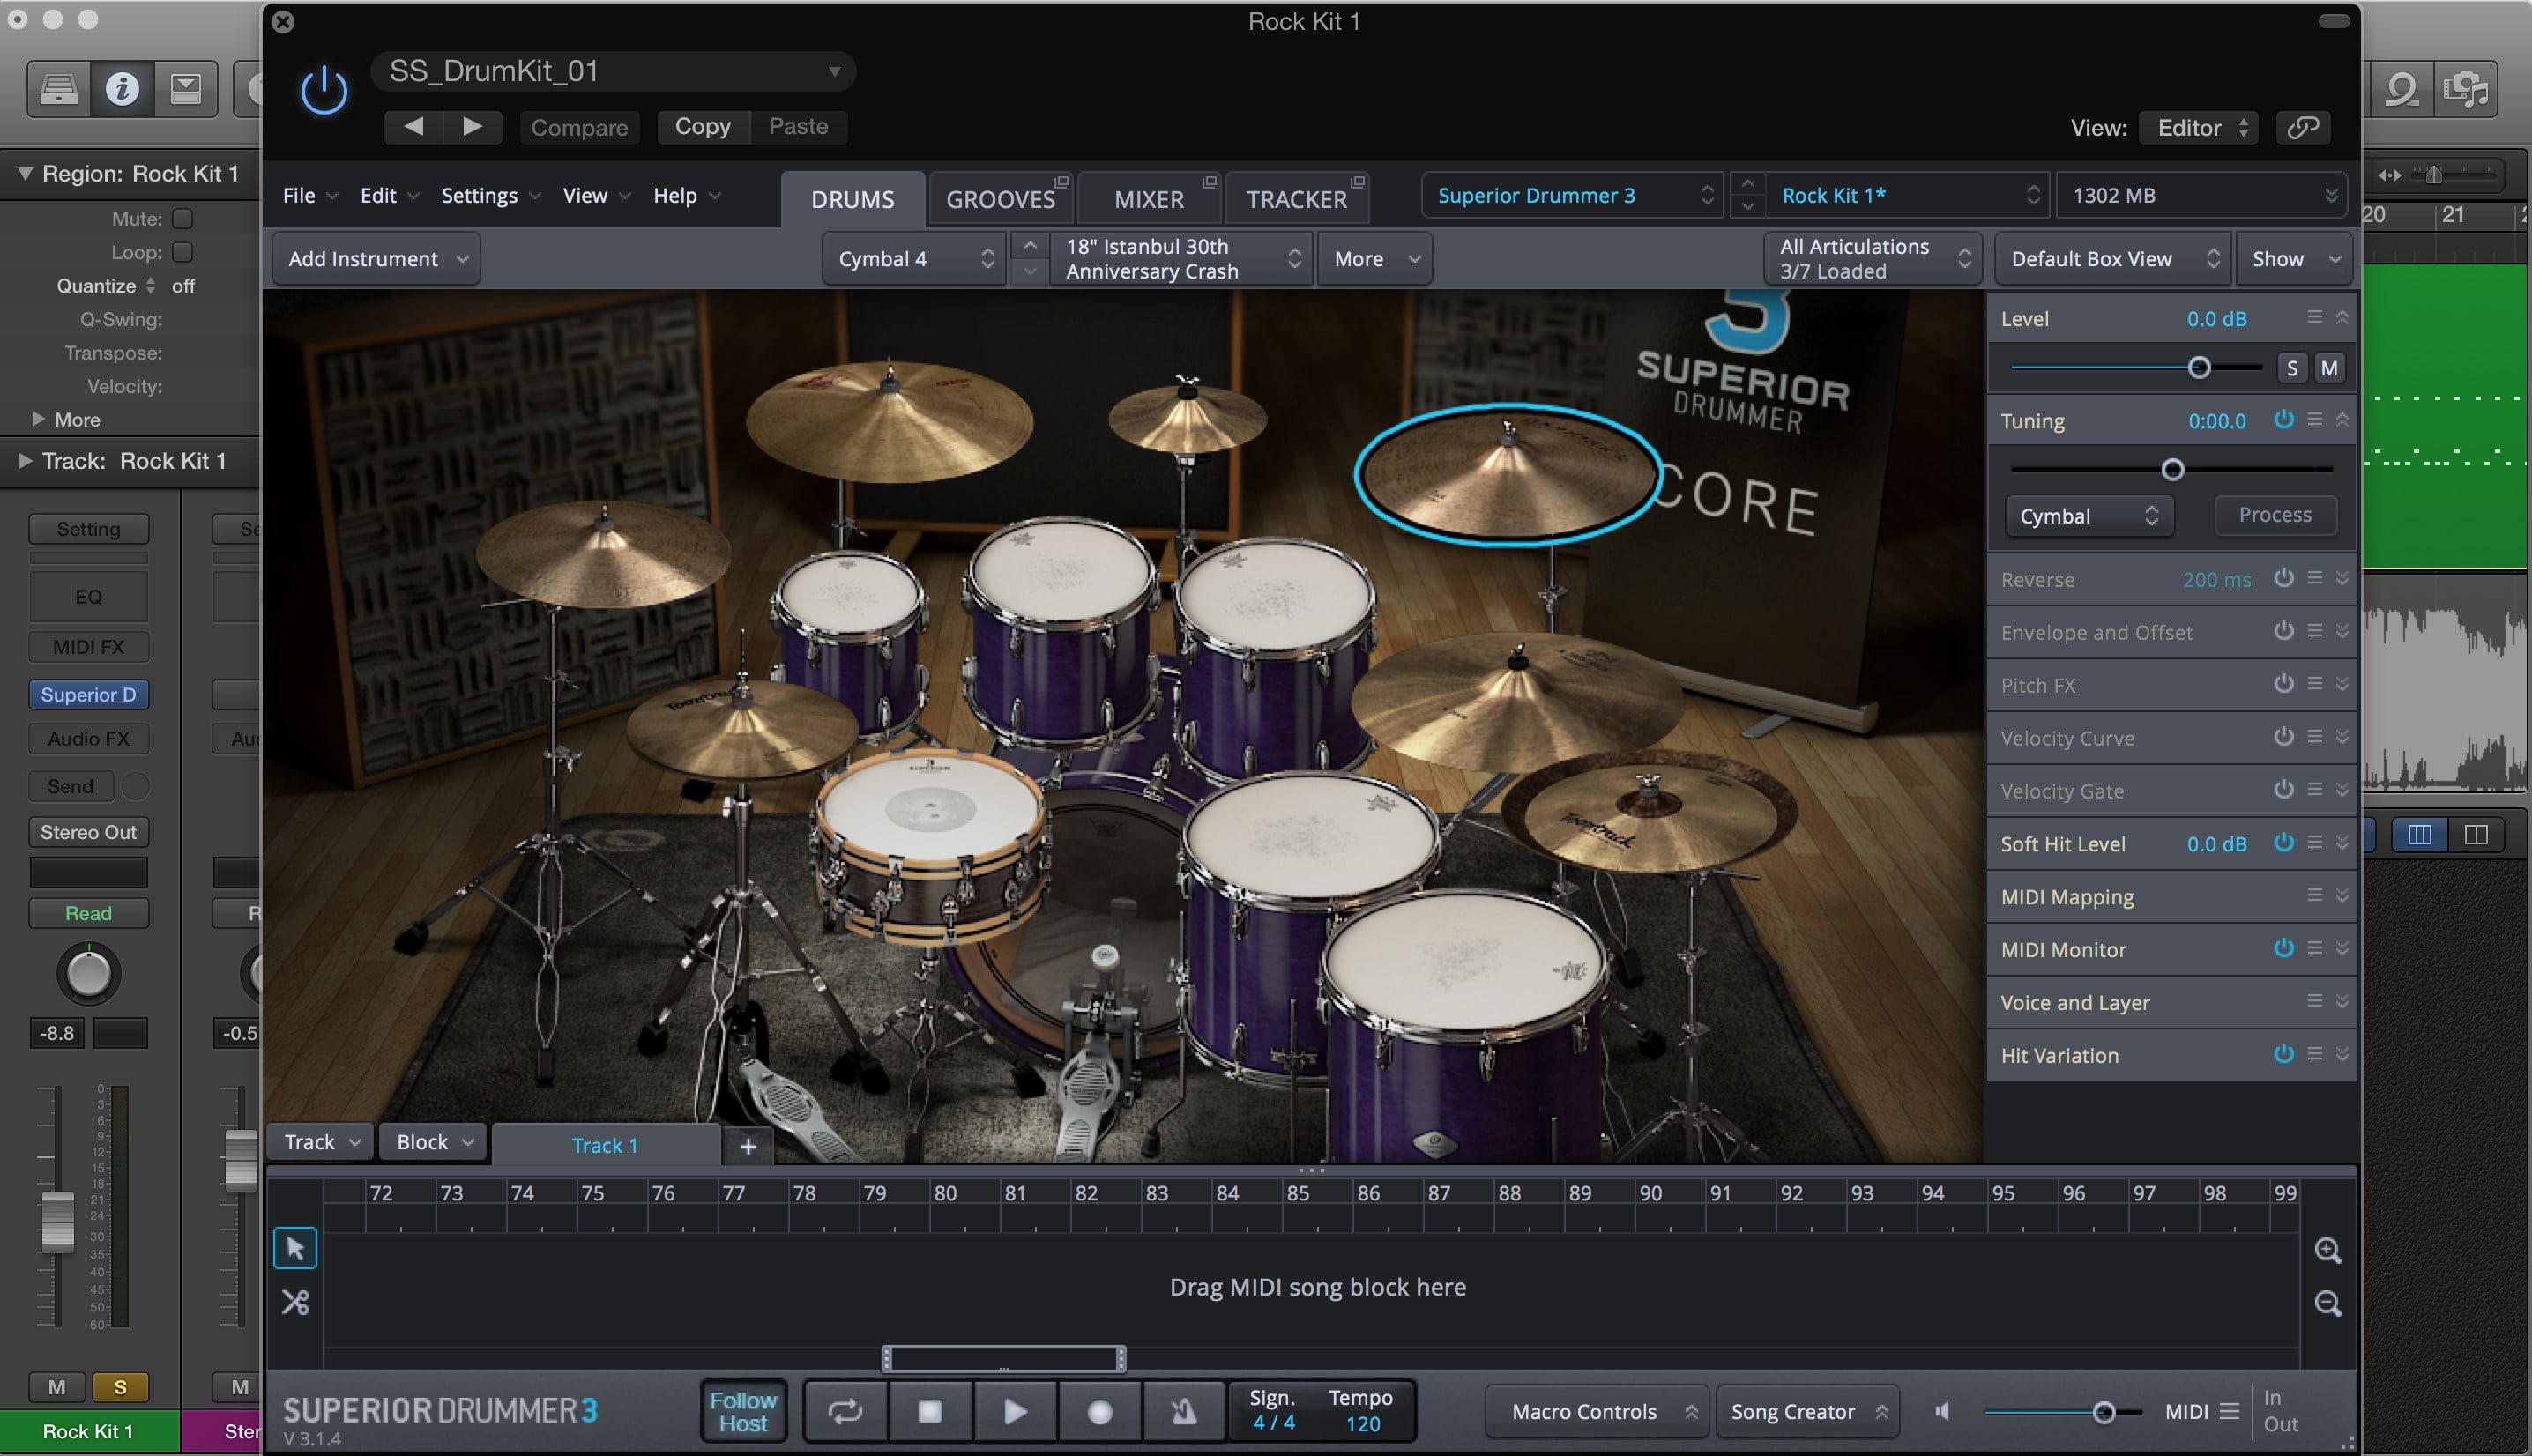This screenshot has height=1456, width=2532.
Task: Click the speaker volume icon
Action: coord(1942,1411)
